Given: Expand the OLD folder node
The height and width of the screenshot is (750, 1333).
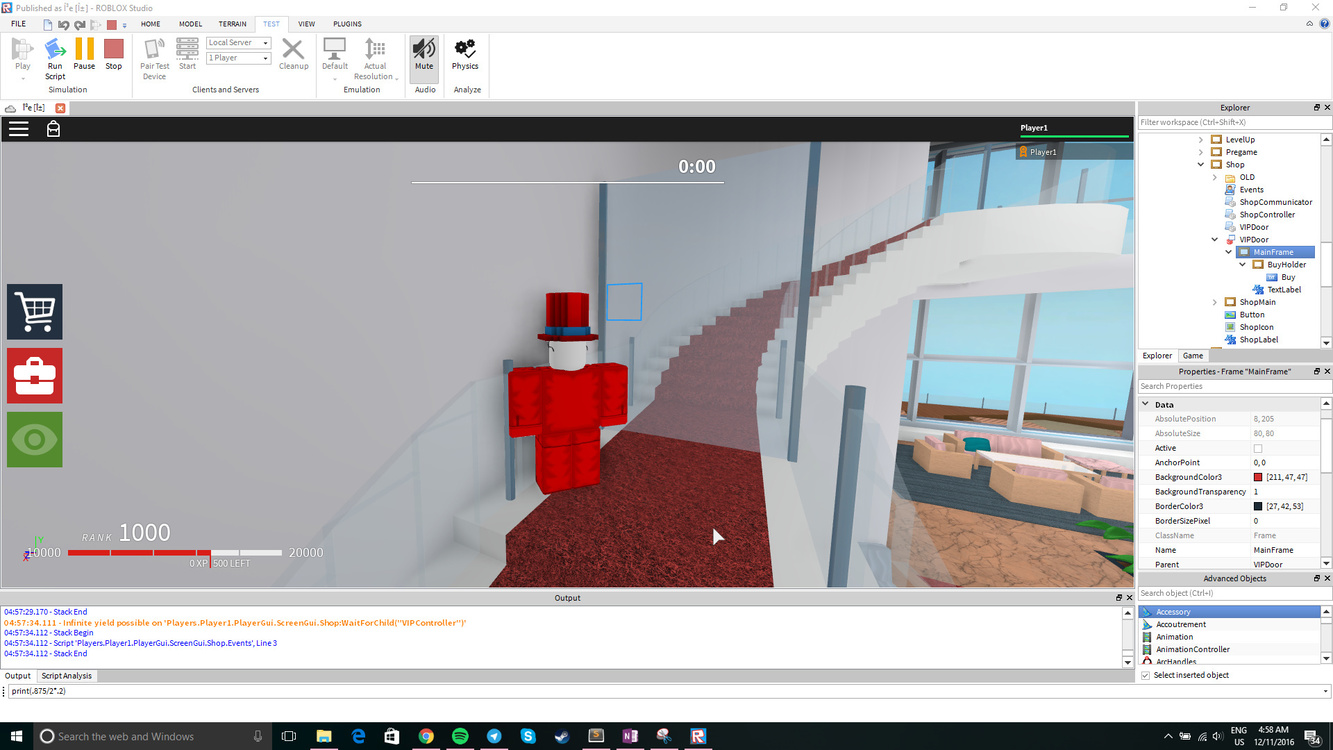Looking at the screenshot, I should point(1215,177).
